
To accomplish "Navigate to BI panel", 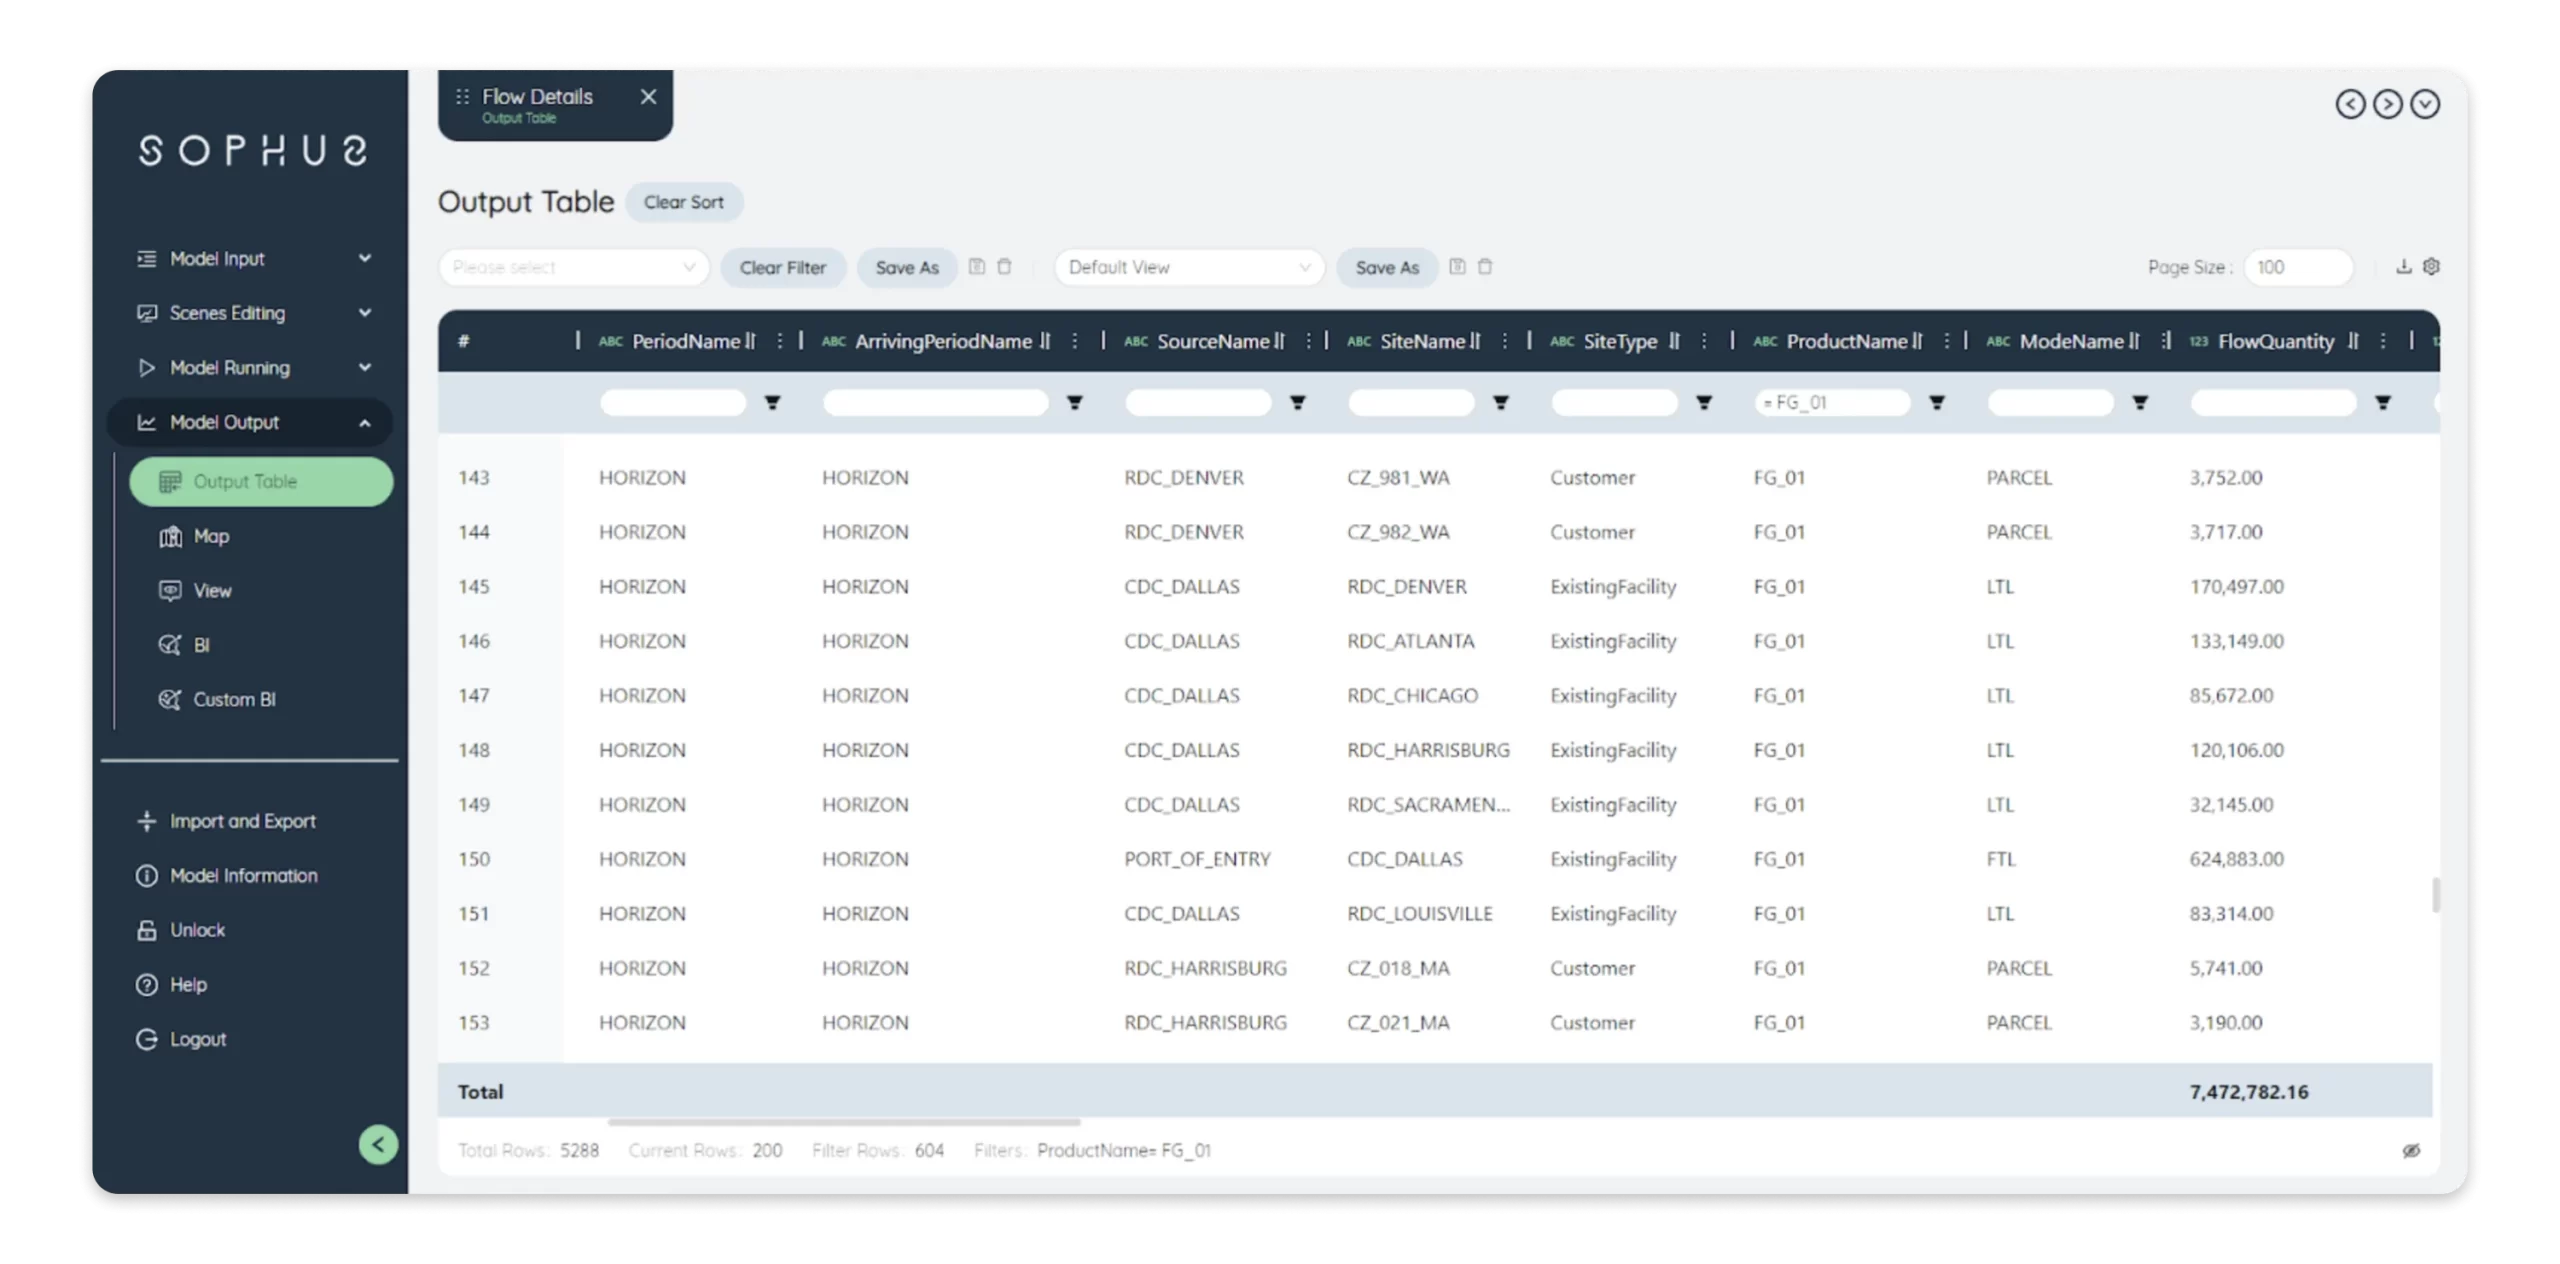I will pos(199,643).
